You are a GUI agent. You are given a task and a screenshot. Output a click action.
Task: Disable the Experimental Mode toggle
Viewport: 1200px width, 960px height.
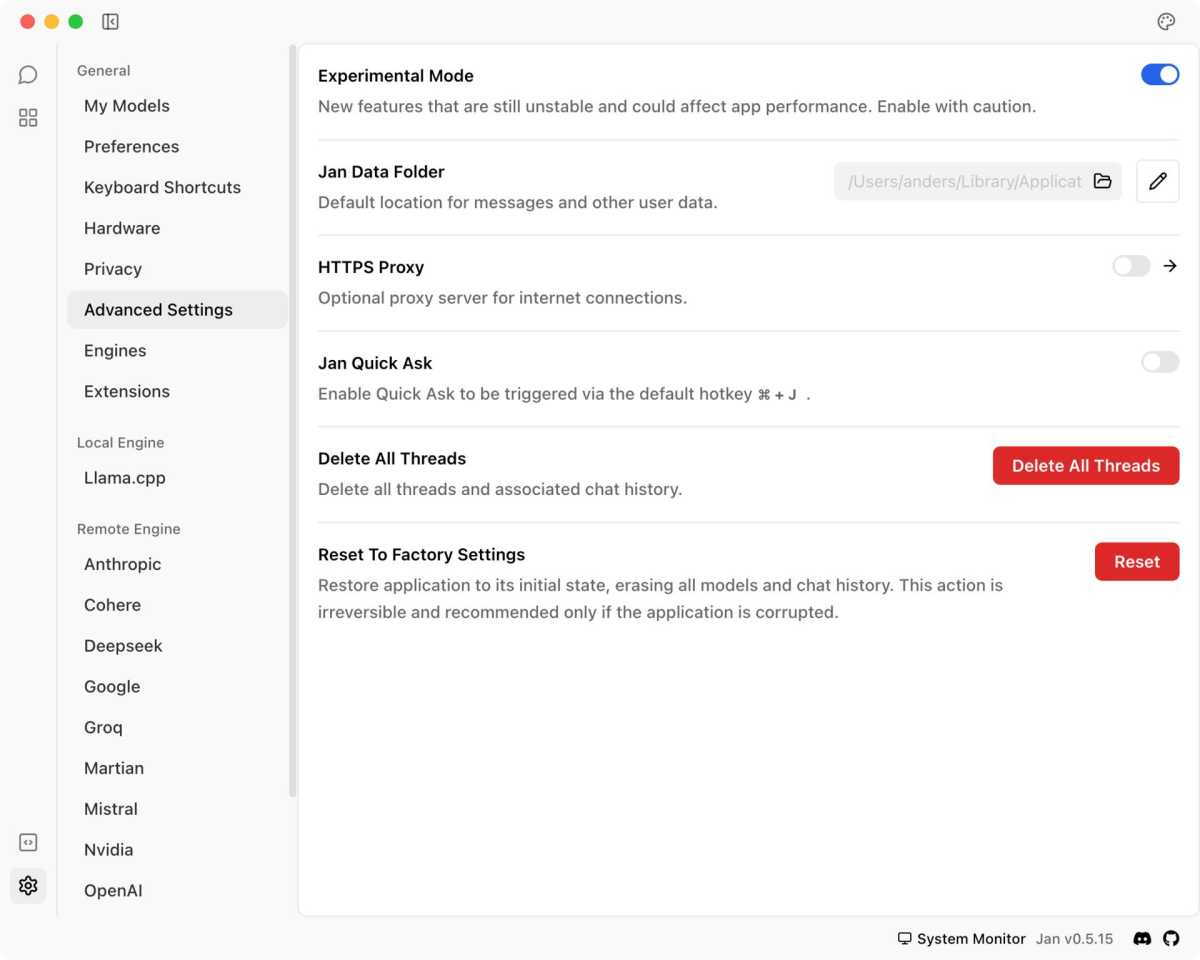tap(1160, 75)
